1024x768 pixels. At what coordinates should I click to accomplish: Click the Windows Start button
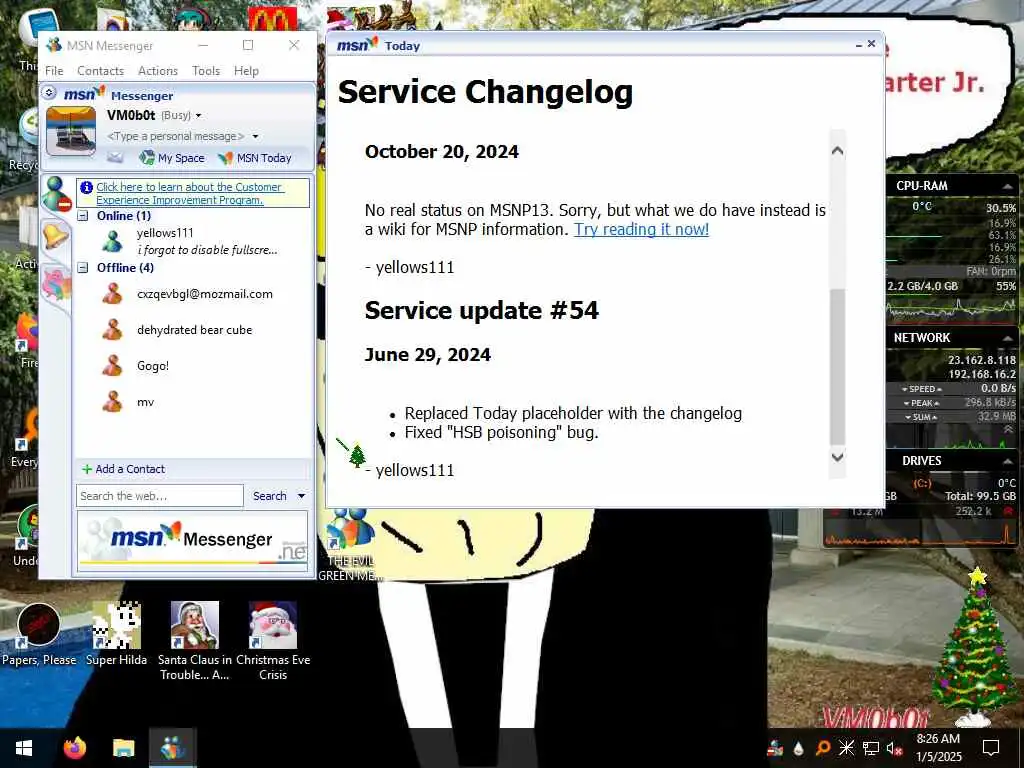tap(24, 748)
